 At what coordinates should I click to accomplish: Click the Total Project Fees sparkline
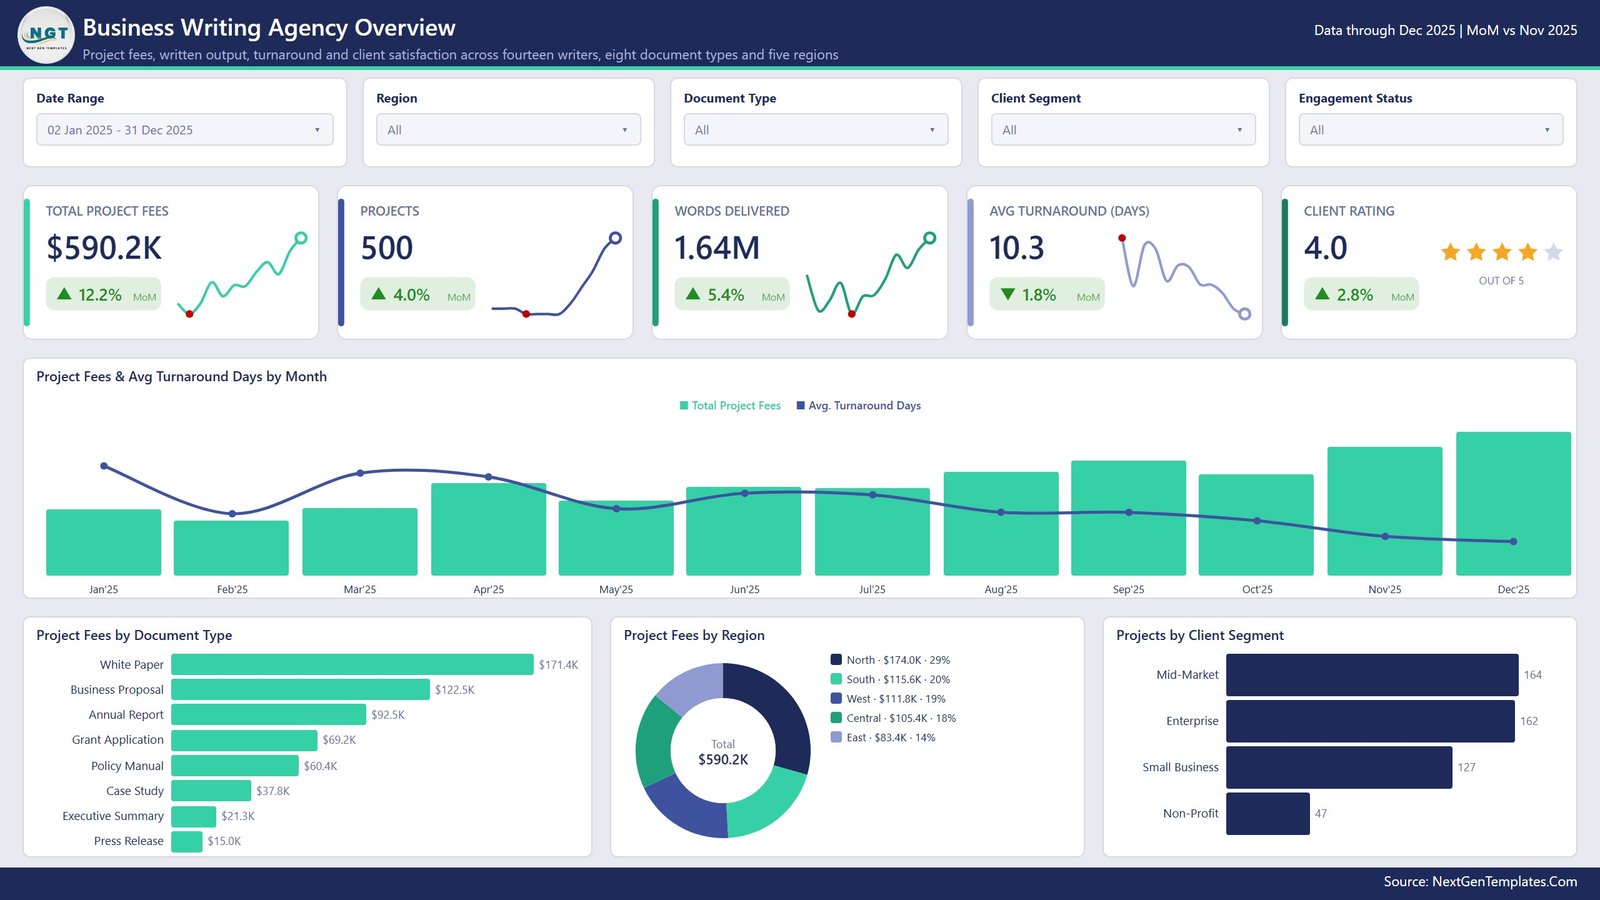[x=242, y=274]
